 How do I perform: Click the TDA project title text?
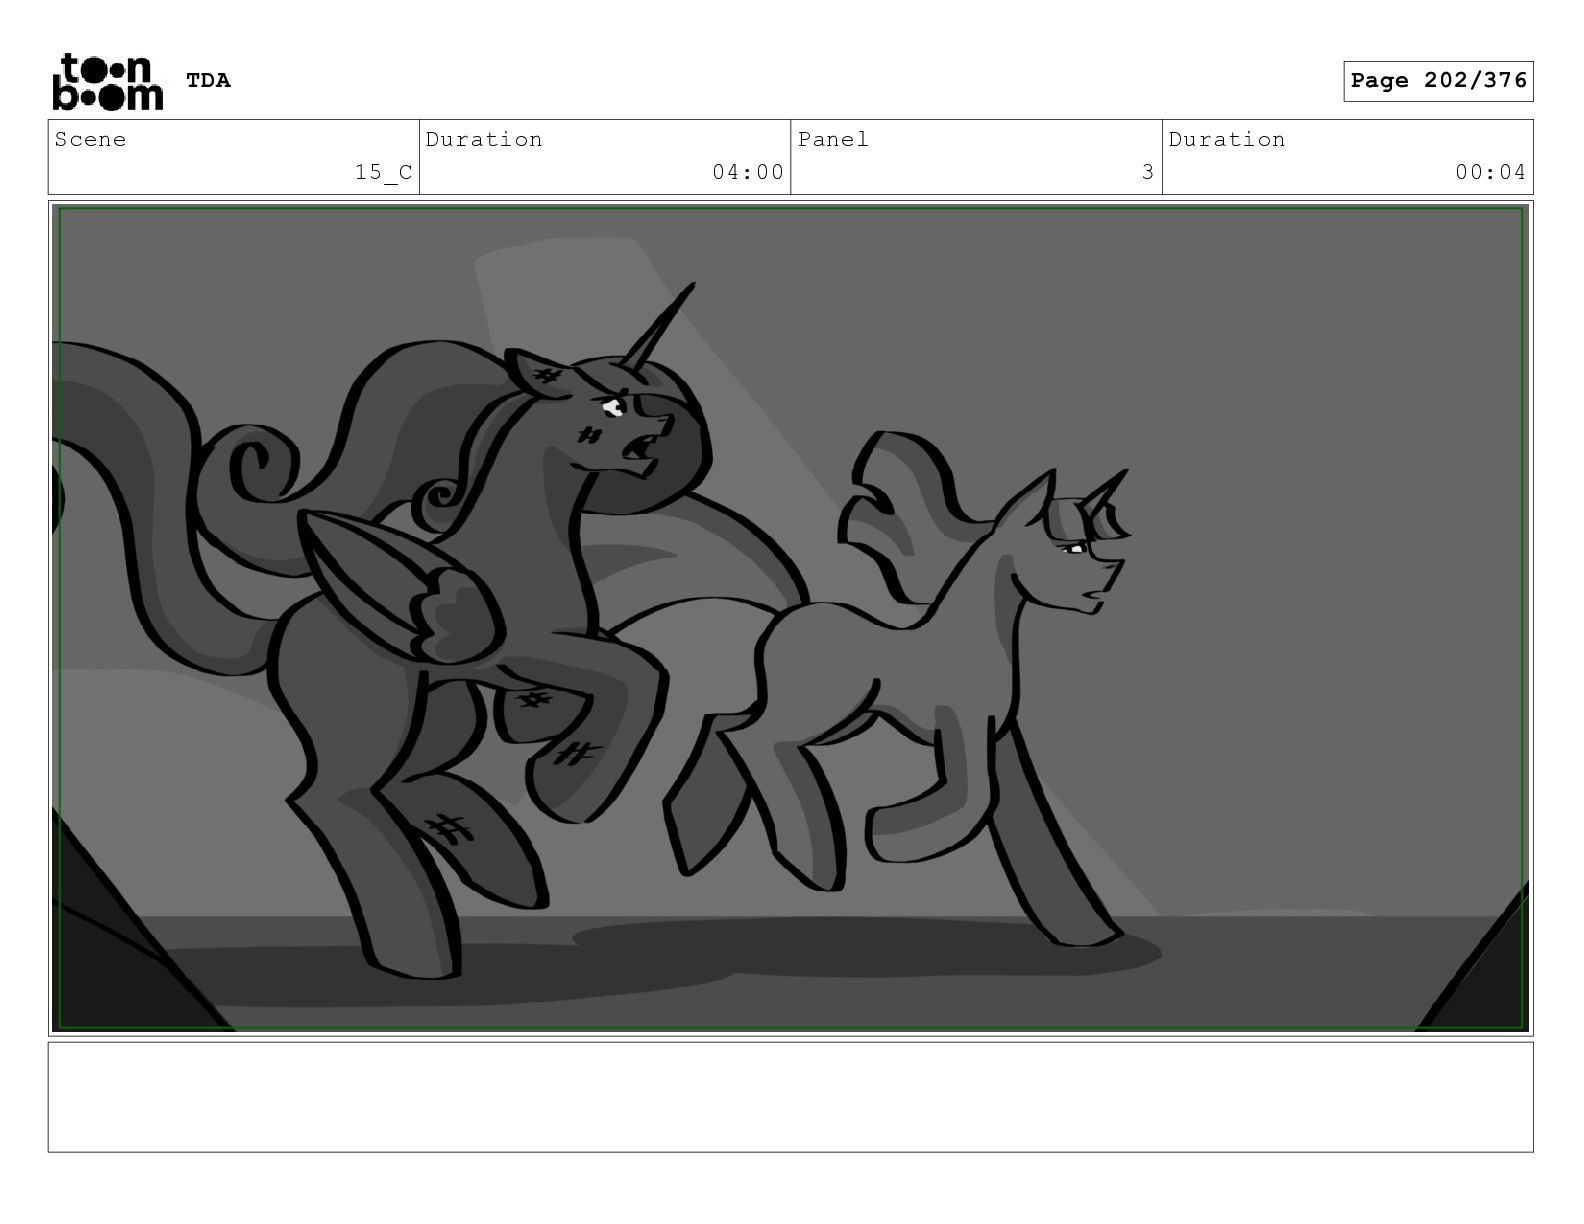pos(208,81)
